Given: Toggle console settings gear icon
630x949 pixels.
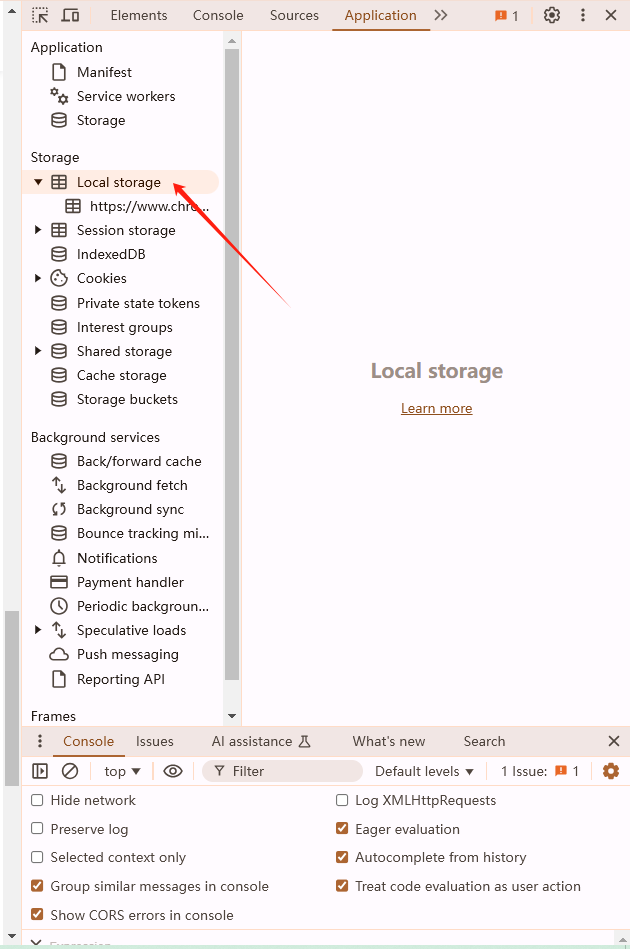Looking at the screenshot, I should tap(611, 771).
